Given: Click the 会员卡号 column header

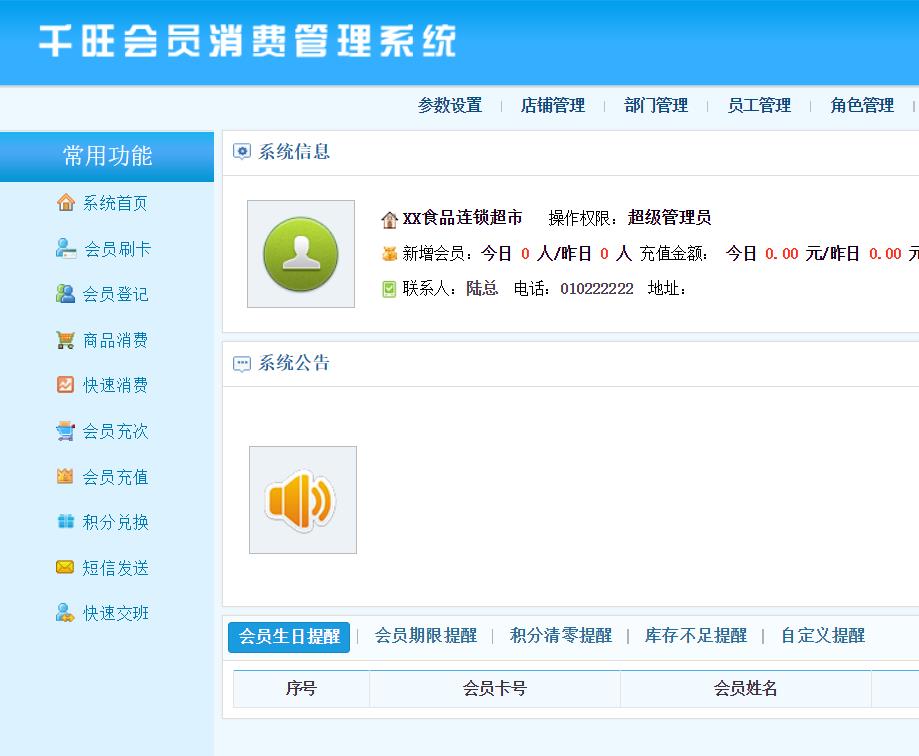Looking at the screenshot, I should [x=495, y=689].
